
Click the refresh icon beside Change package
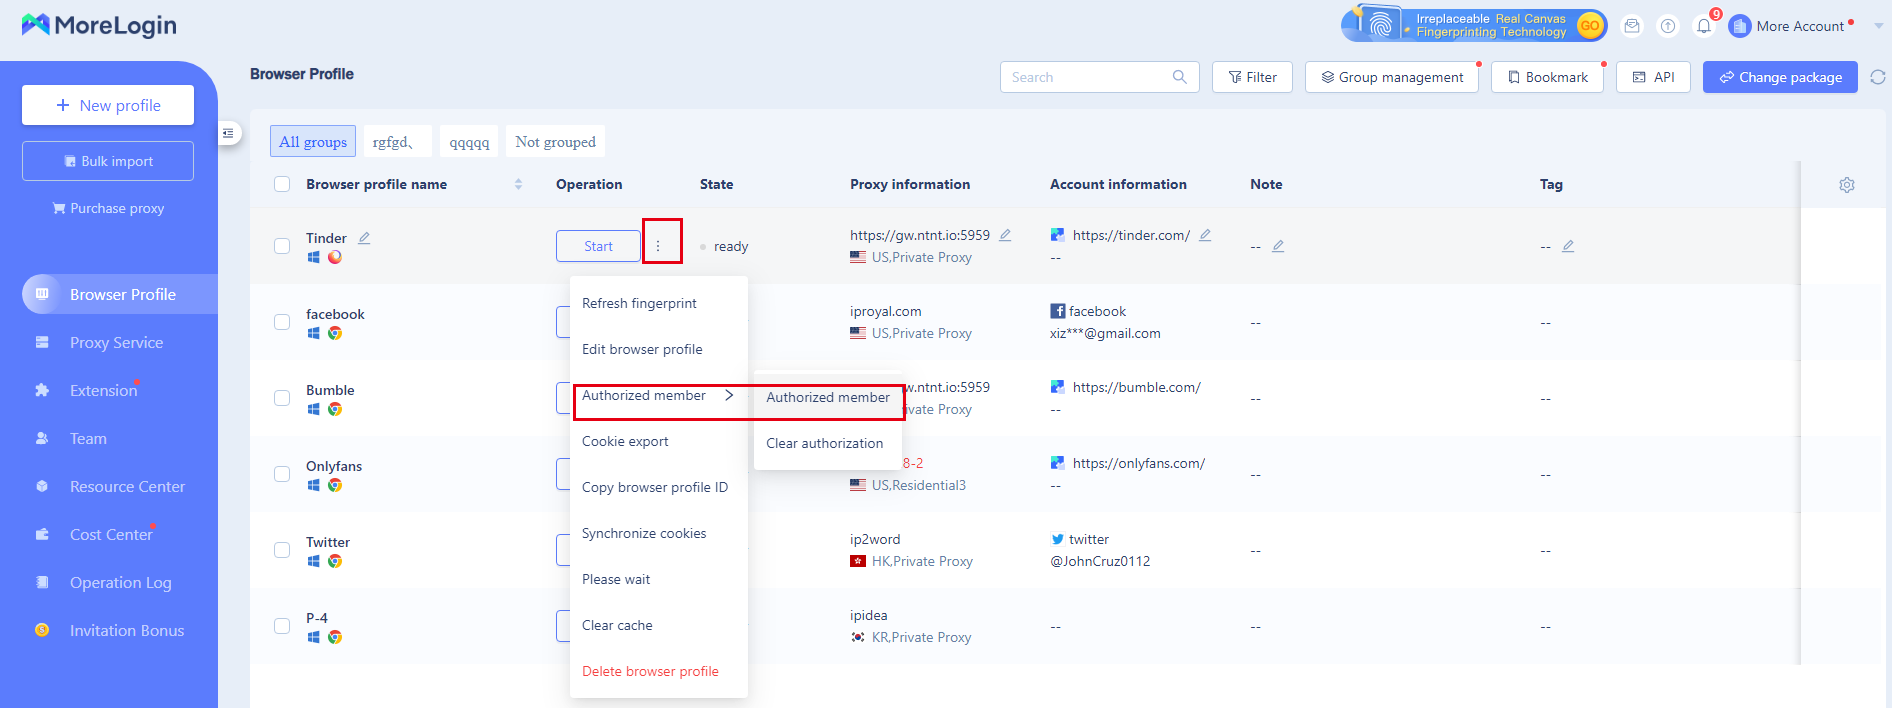point(1878,77)
